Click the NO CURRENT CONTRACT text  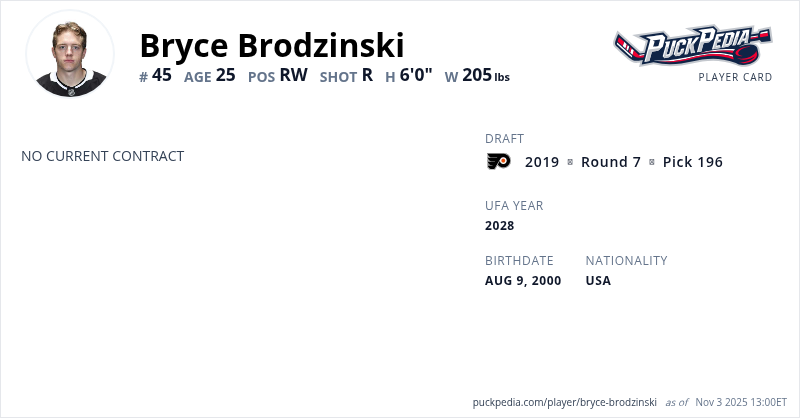102,156
